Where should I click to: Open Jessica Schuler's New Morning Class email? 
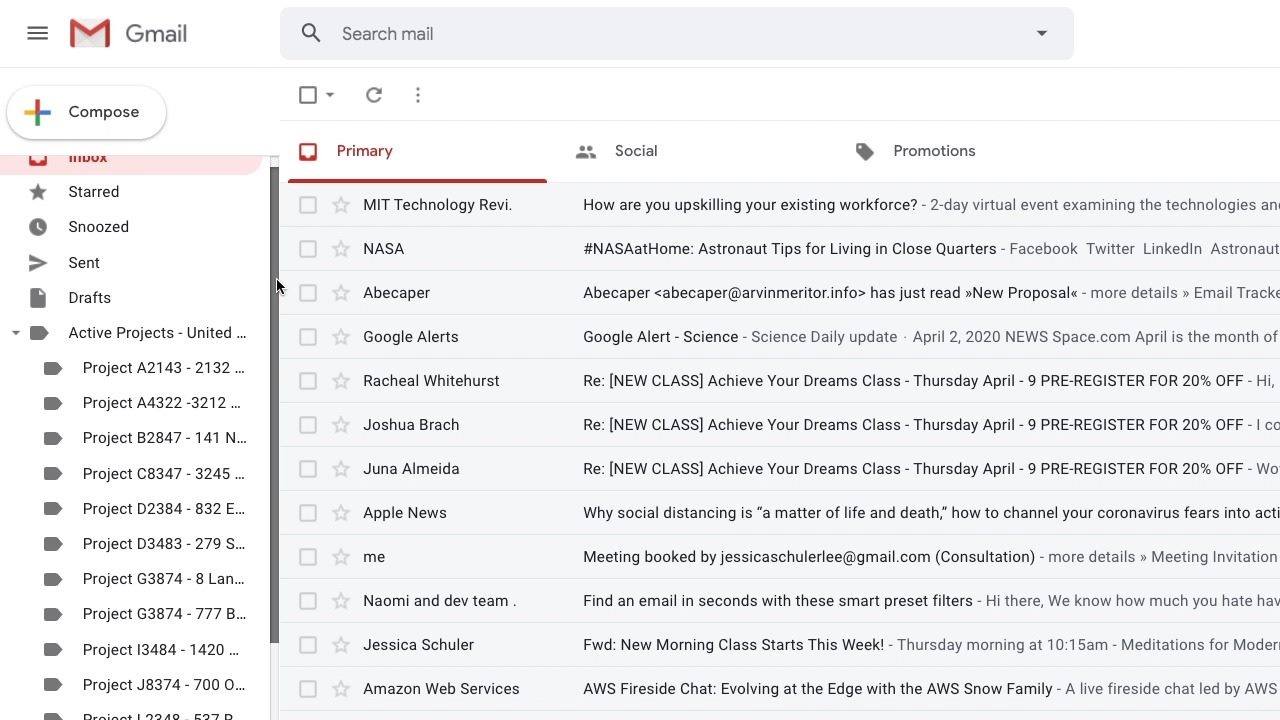click(x=780, y=645)
